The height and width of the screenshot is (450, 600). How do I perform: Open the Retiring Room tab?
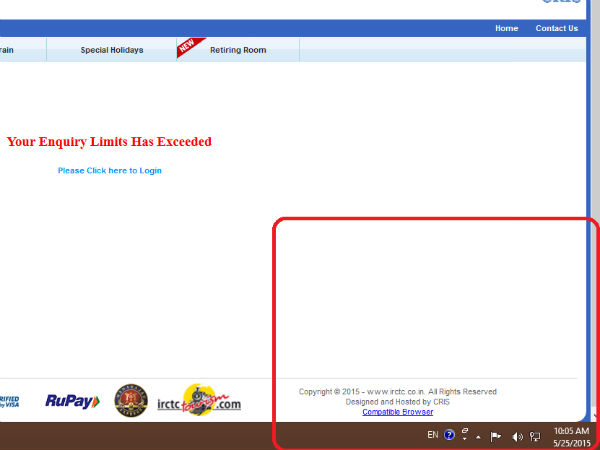tap(238, 50)
